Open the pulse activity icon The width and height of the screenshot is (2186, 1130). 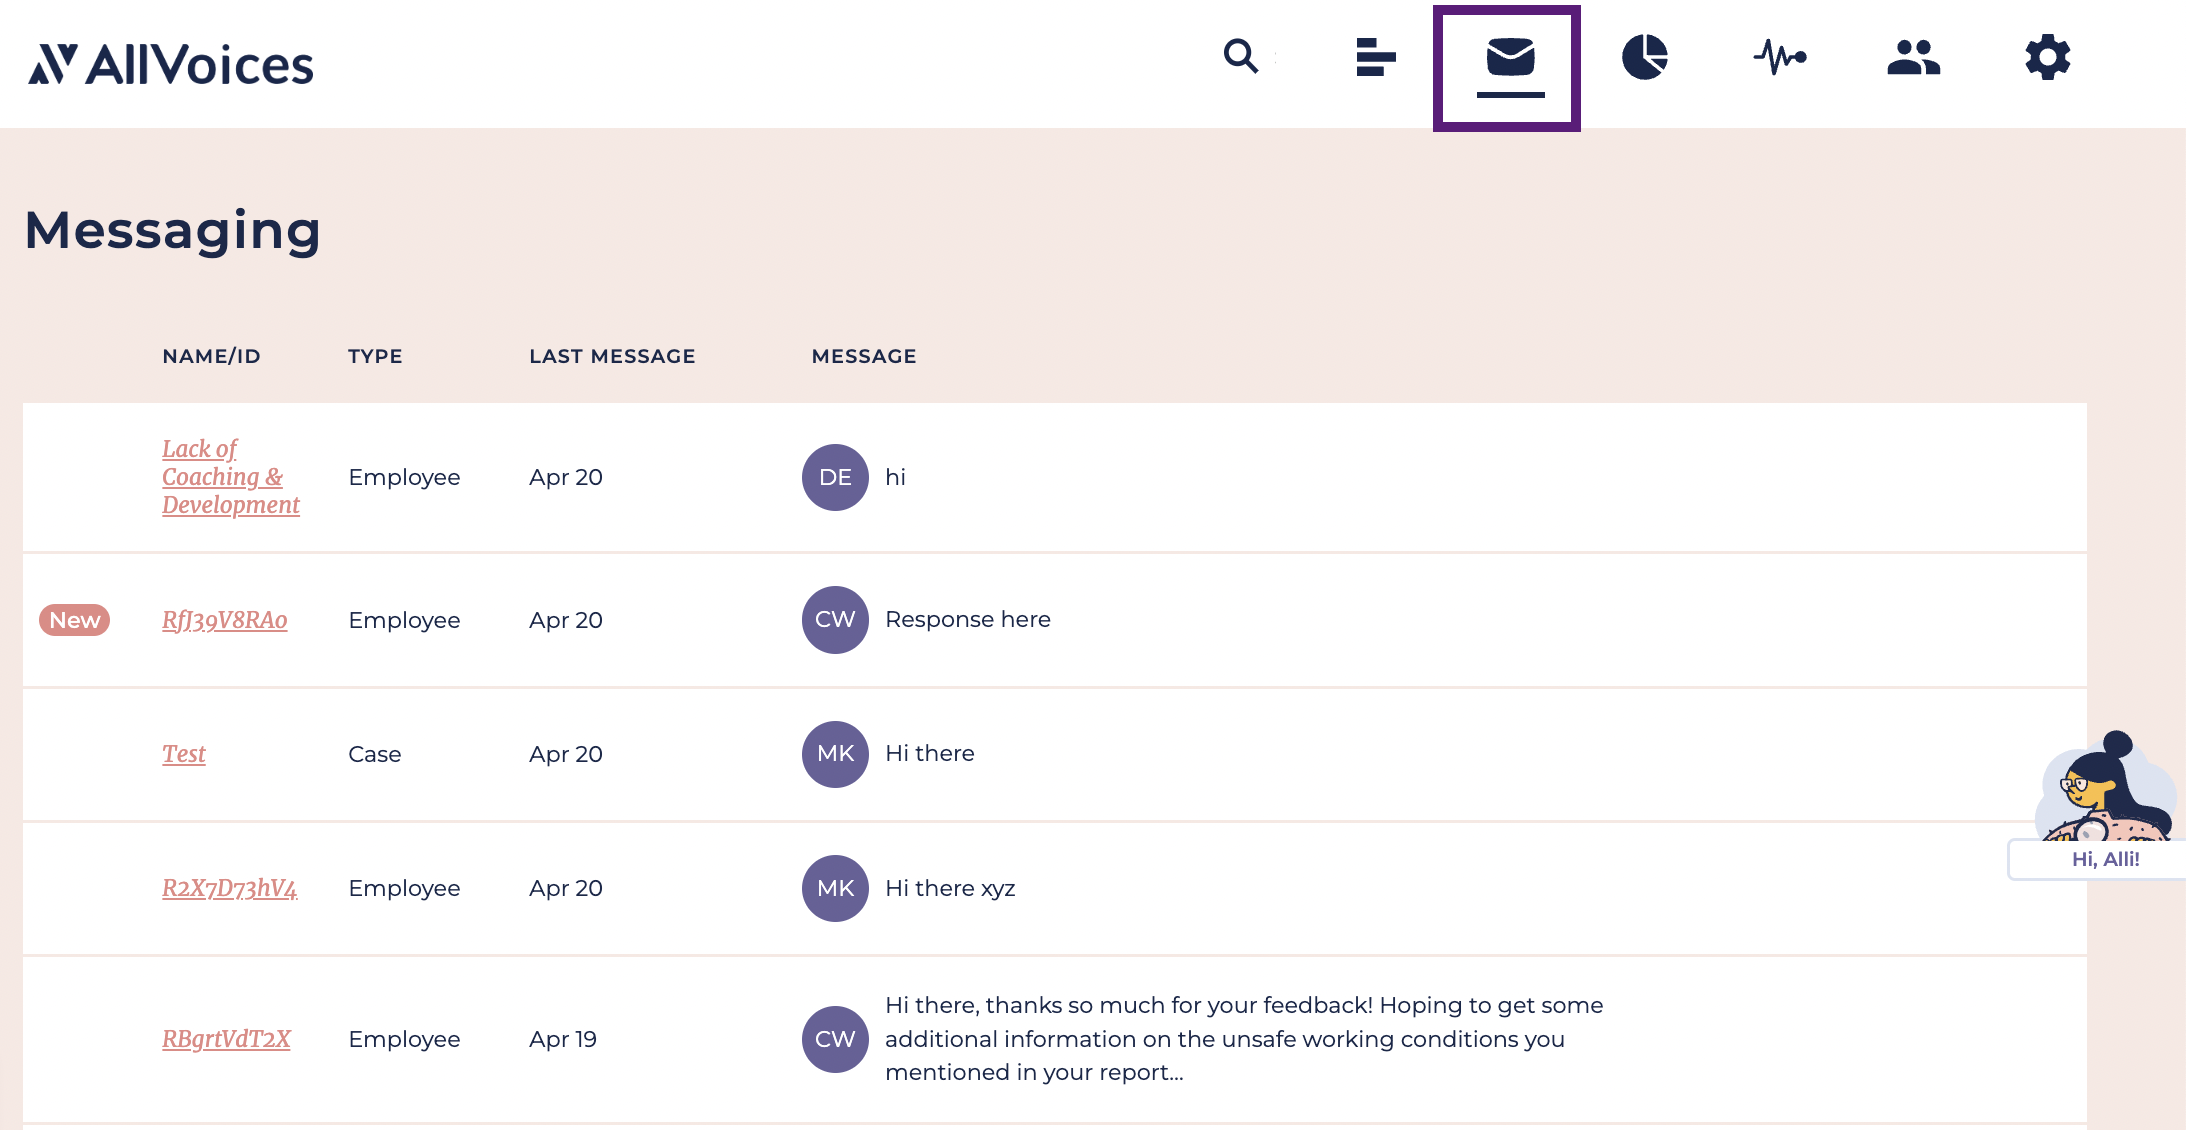point(1780,57)
